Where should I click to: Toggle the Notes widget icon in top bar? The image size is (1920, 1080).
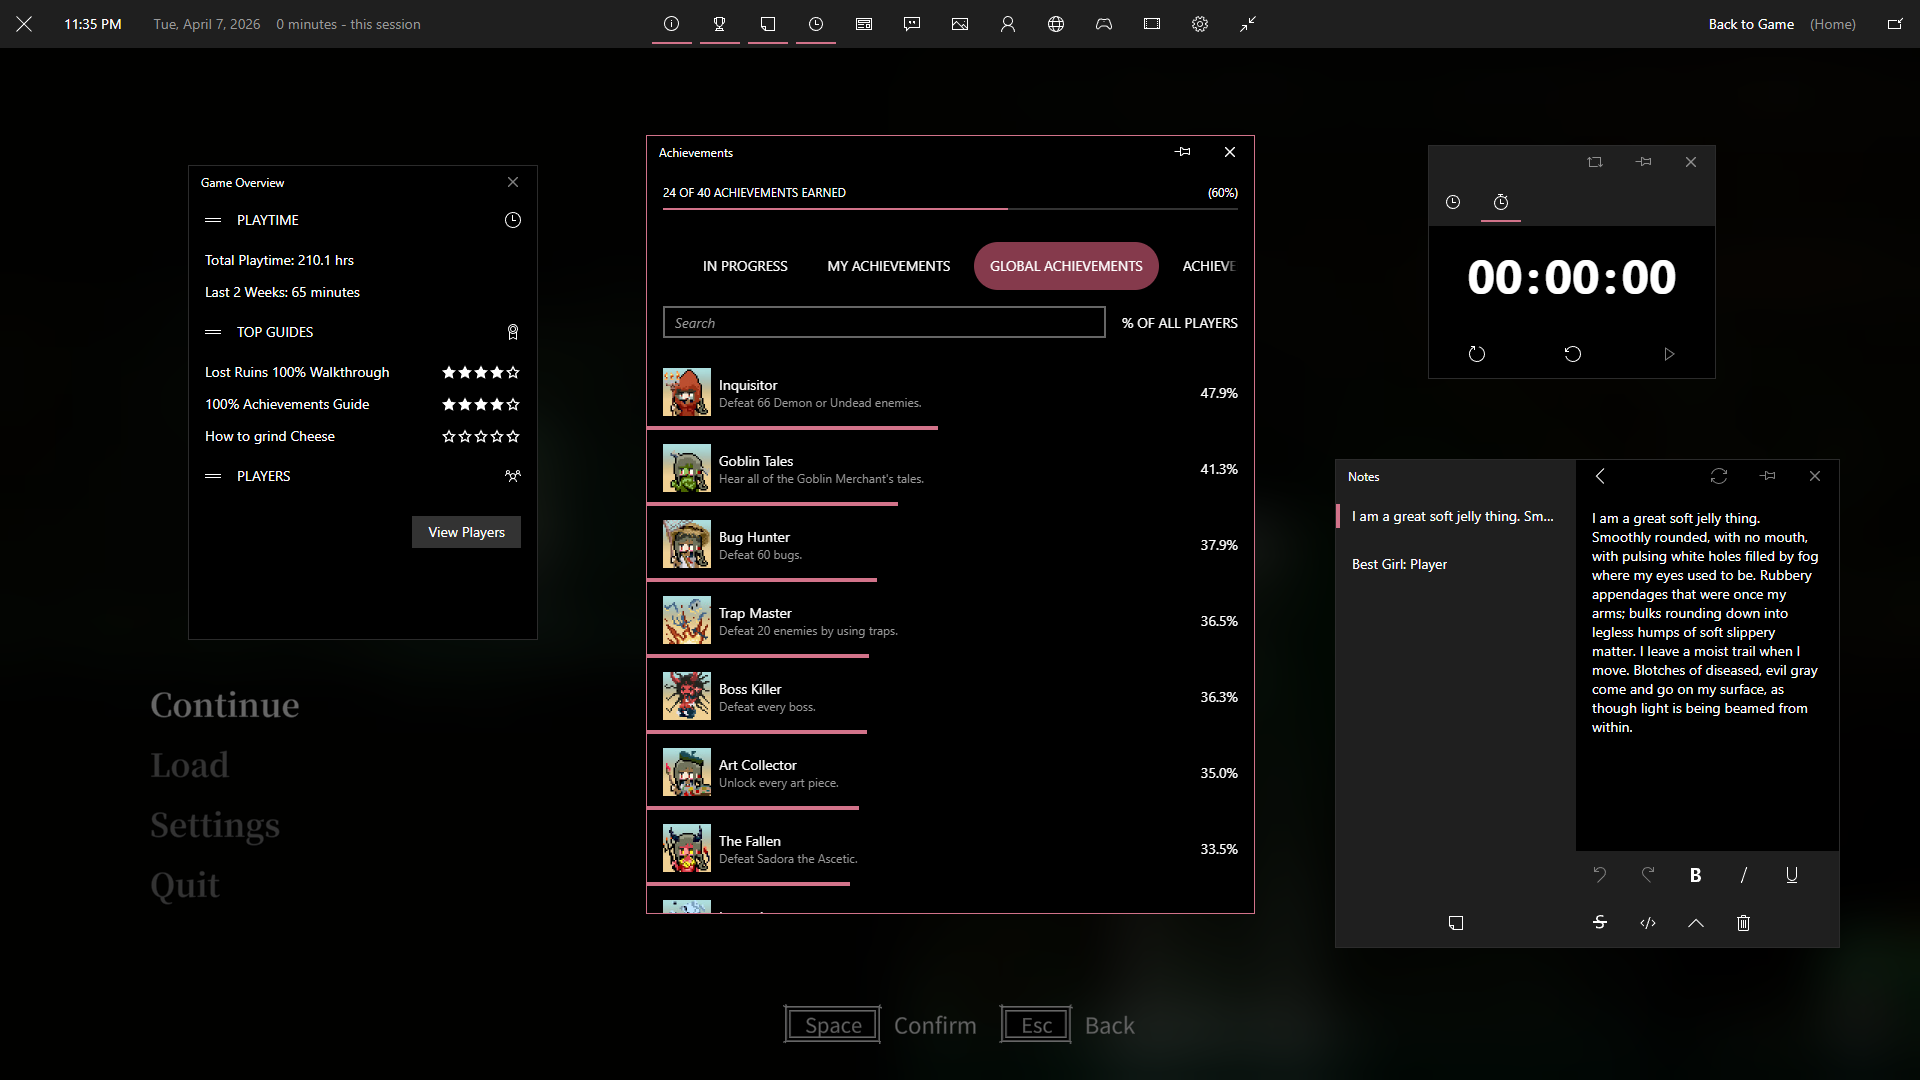click(x=767, y=24)
